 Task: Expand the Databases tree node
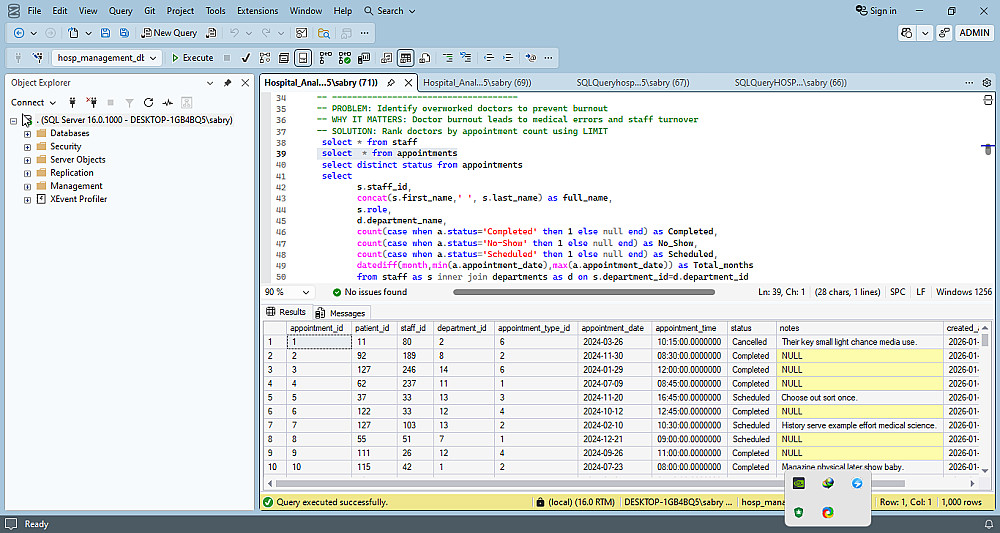[27, 133]
